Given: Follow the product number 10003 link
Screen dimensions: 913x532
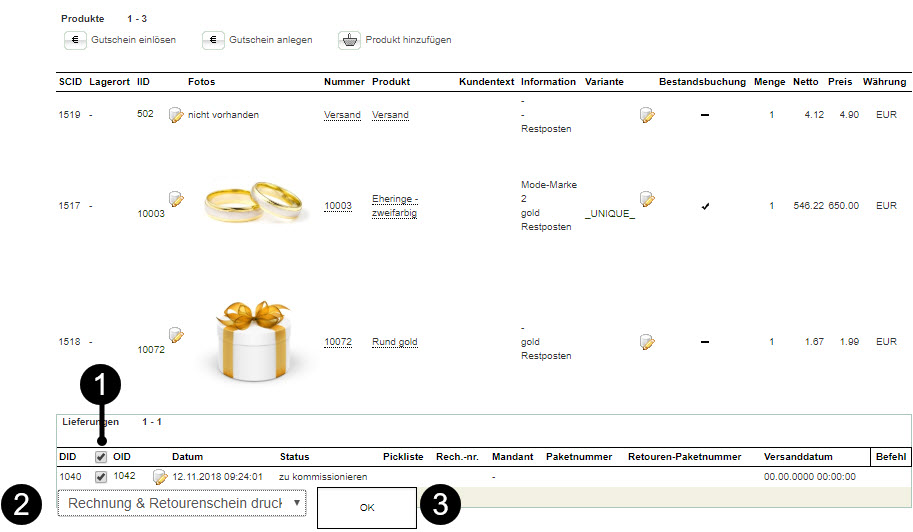Looking at the screenshot, I should 338,206.
